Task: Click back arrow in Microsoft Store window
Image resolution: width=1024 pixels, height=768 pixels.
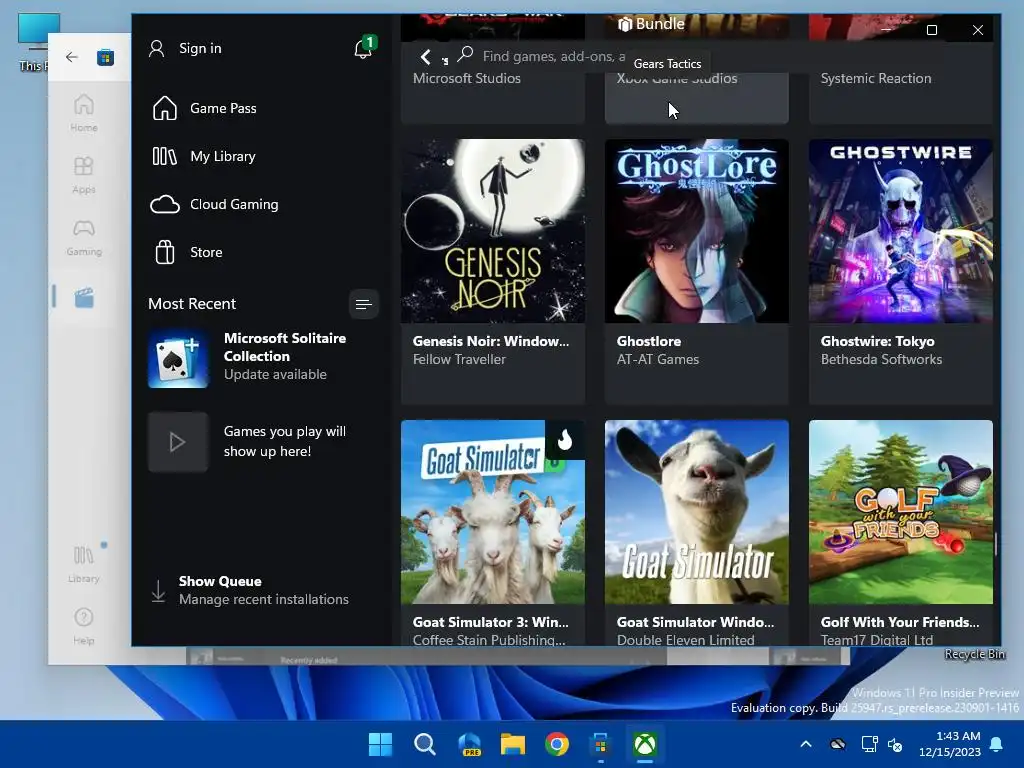Action: click(72, 57)
